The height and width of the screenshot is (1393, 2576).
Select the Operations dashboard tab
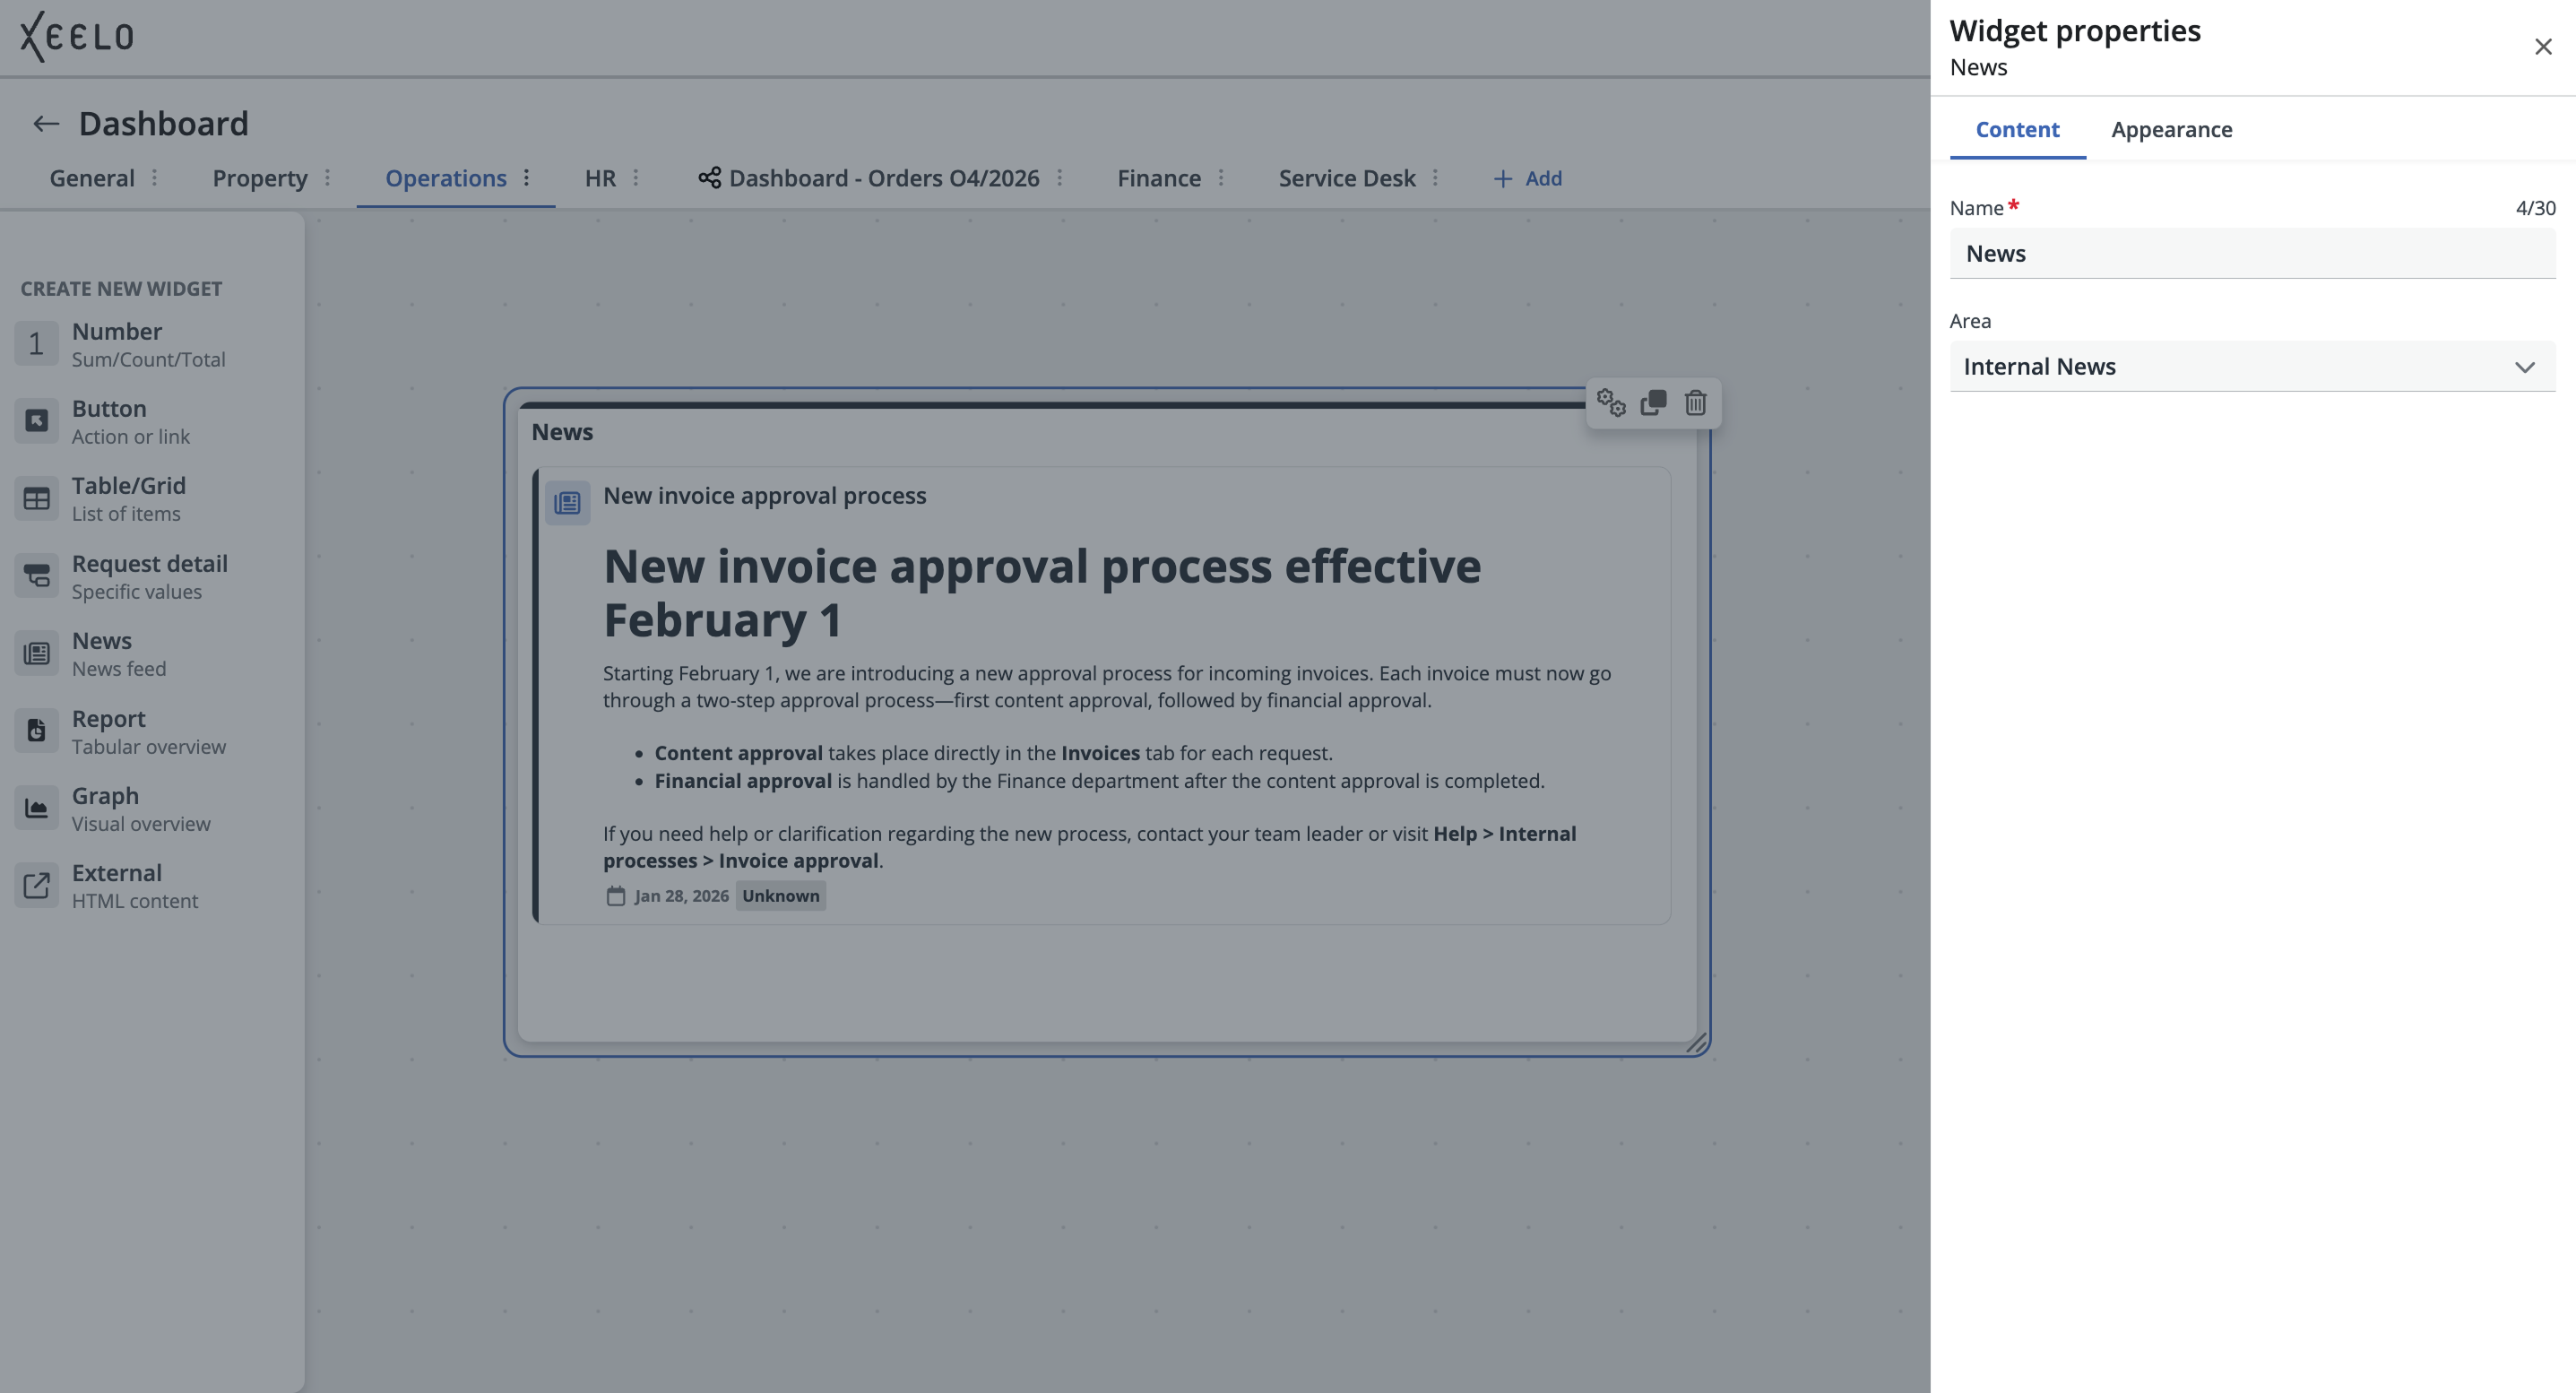pos(446,178)
